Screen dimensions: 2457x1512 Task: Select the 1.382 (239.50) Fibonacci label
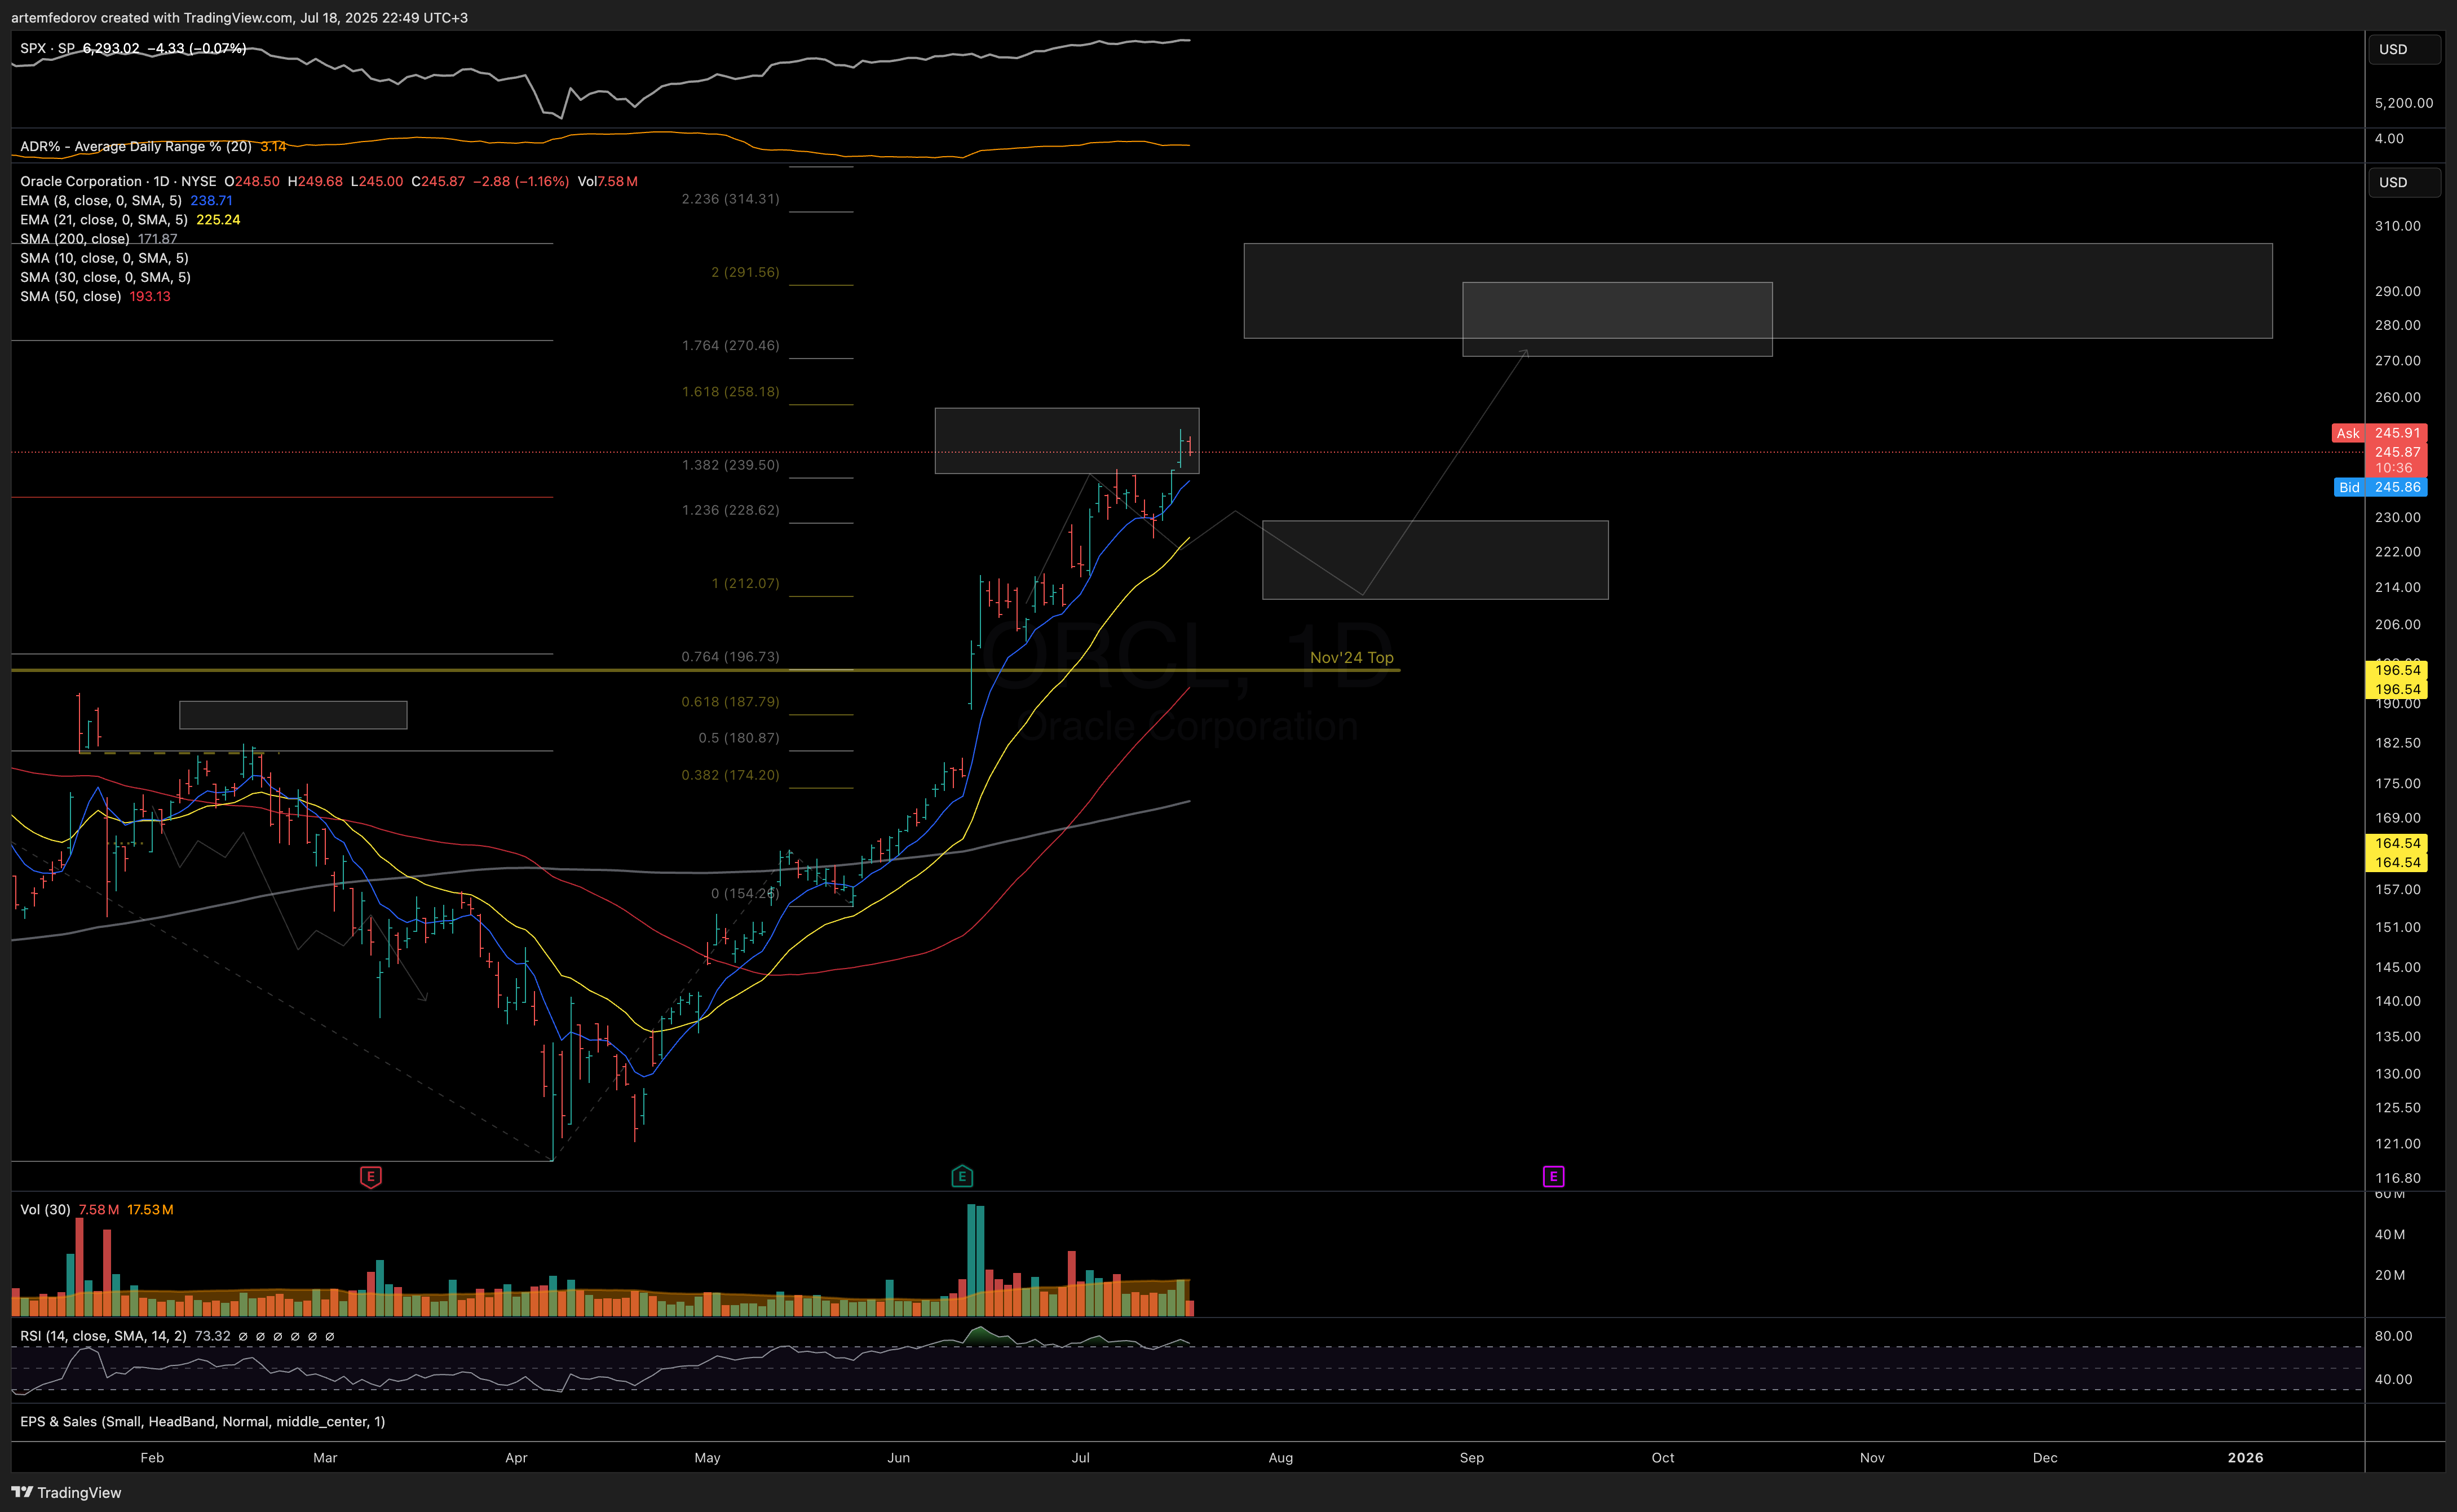coord(730,464)
